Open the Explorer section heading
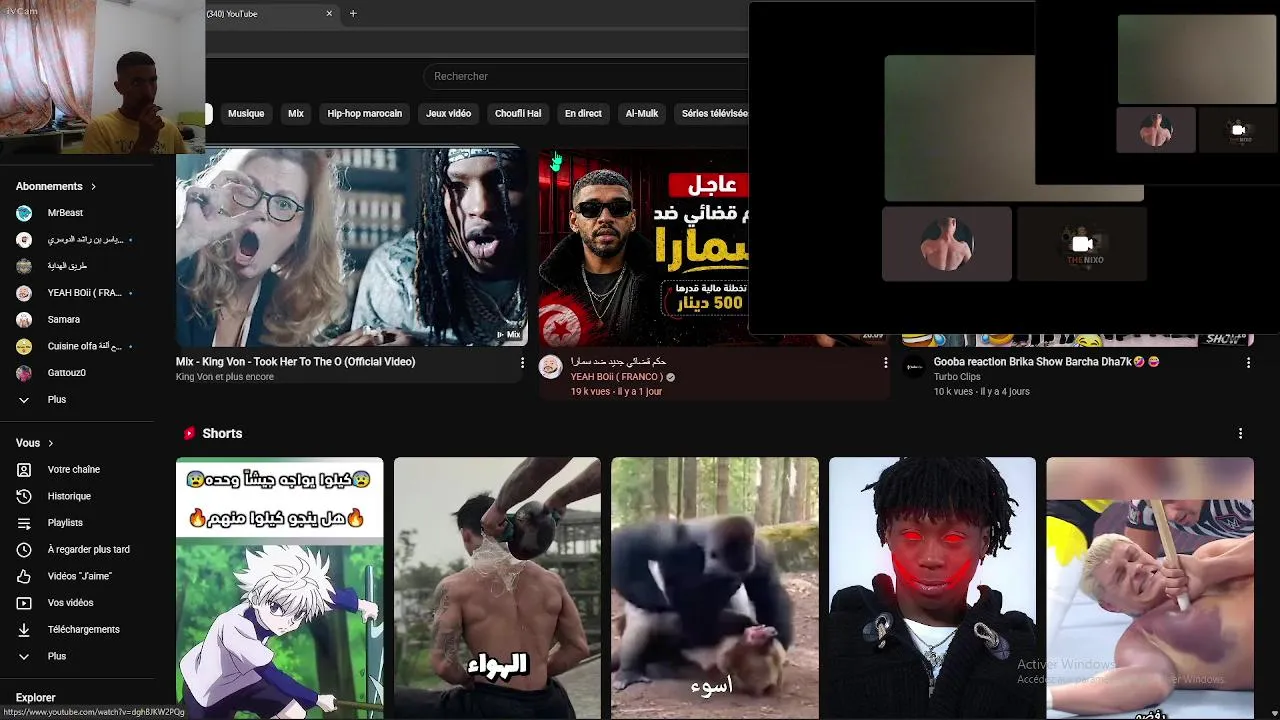 (x=36, y=698)
